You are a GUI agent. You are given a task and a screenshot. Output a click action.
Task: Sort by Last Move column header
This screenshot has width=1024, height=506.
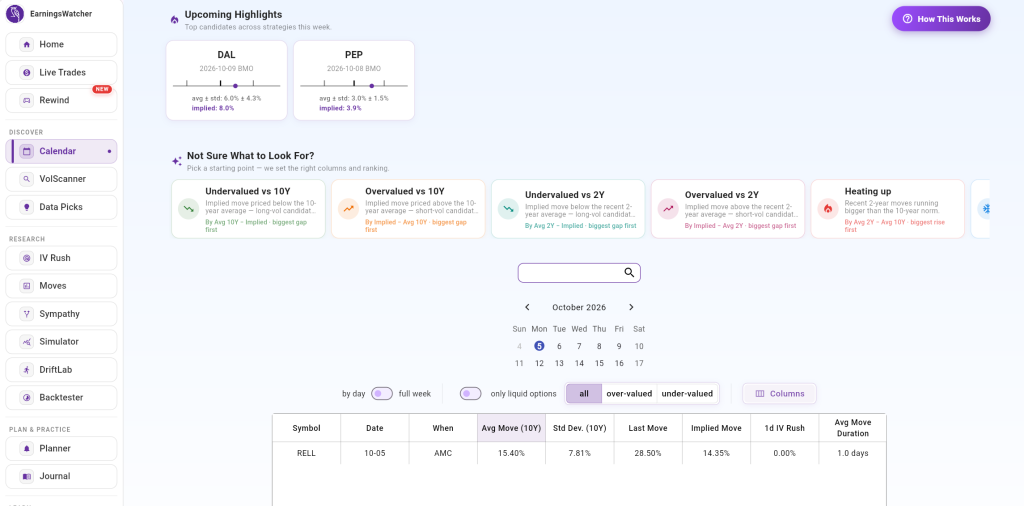point(648,428)
